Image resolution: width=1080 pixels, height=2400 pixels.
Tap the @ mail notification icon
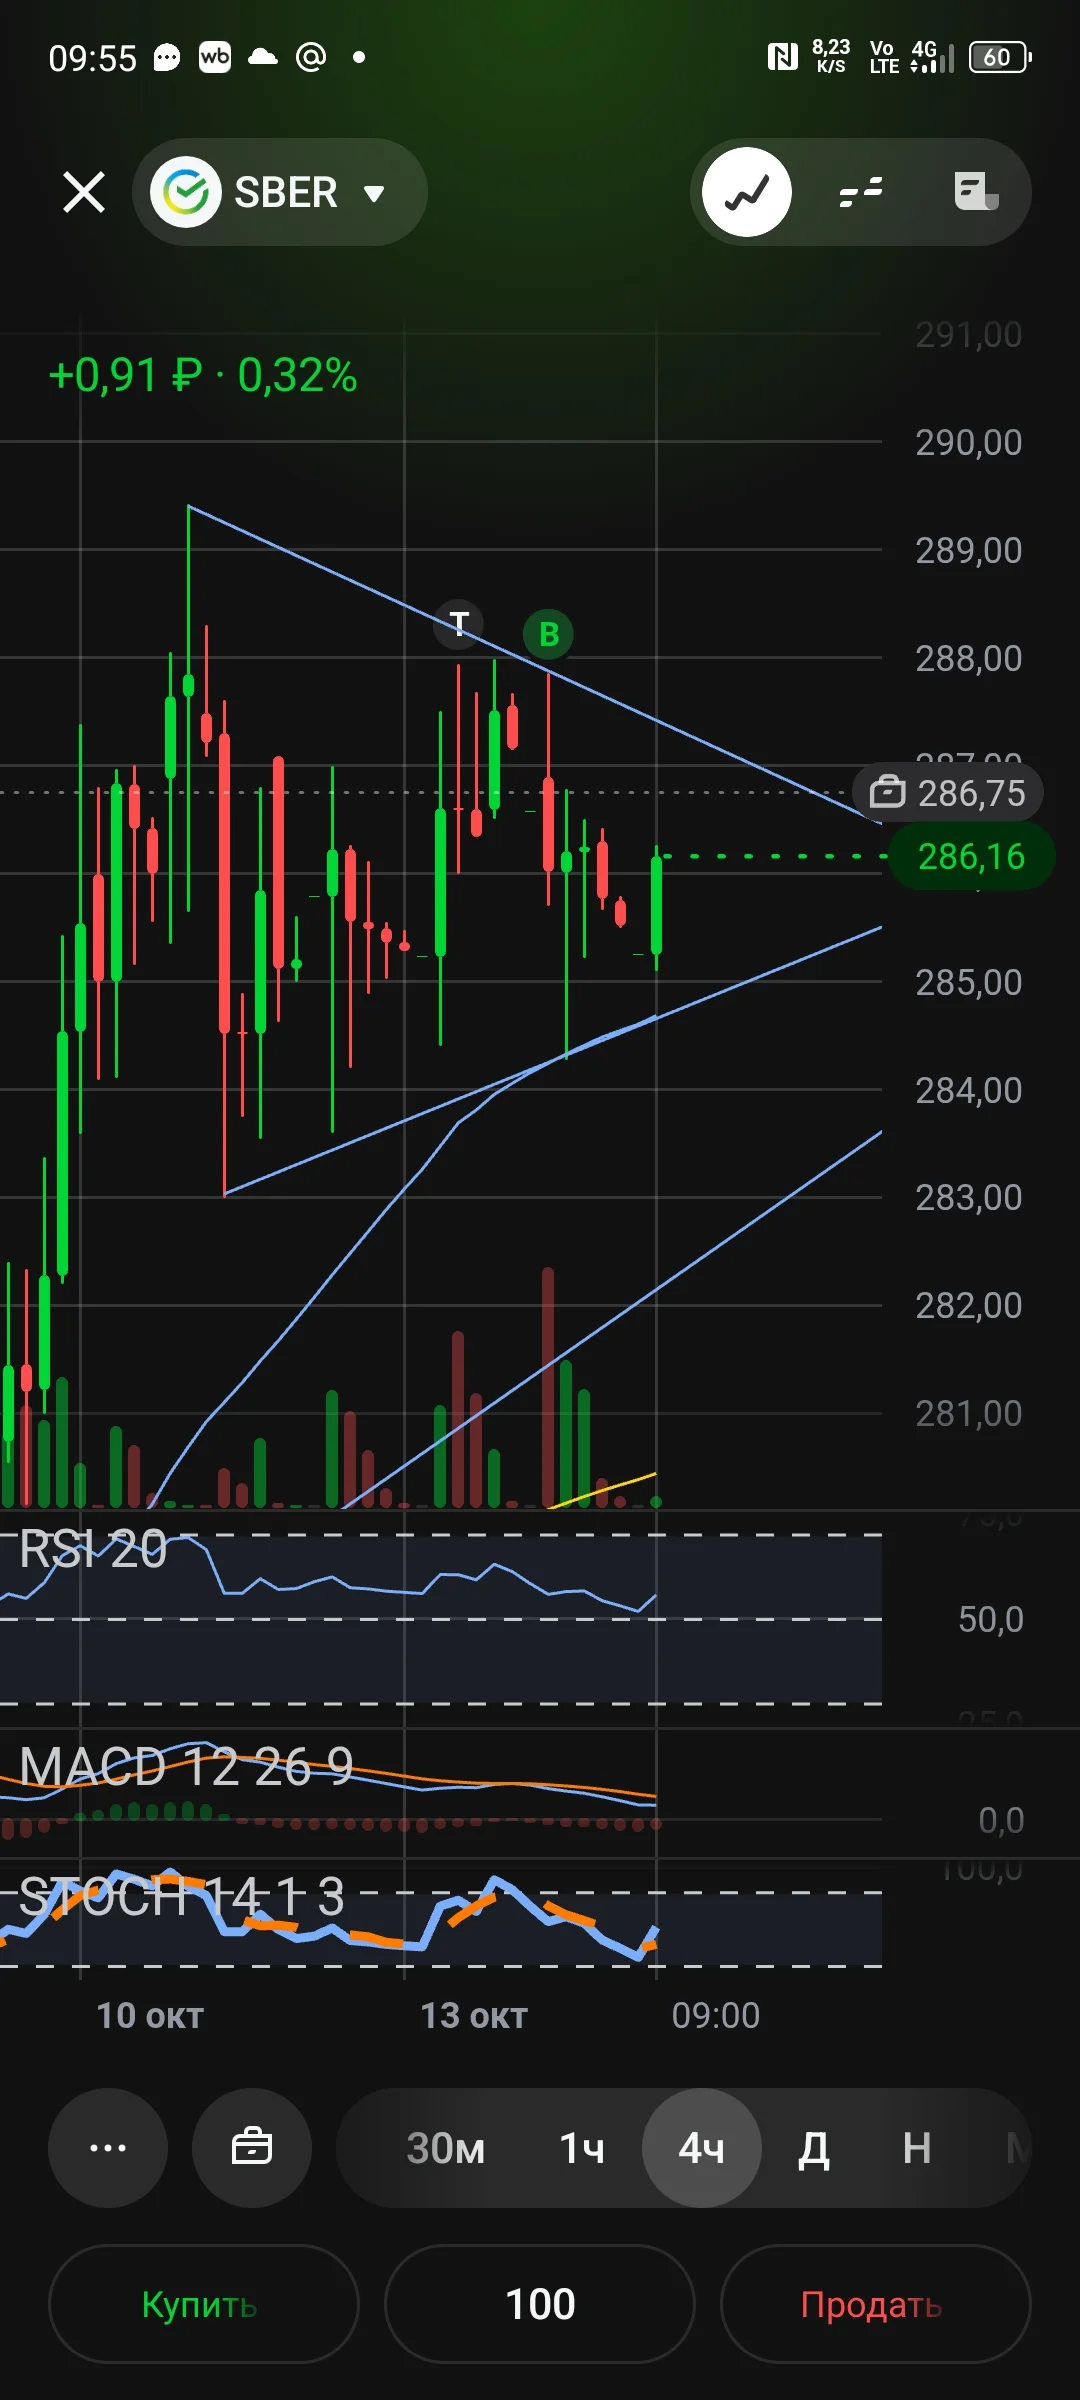tap(311, 57)
